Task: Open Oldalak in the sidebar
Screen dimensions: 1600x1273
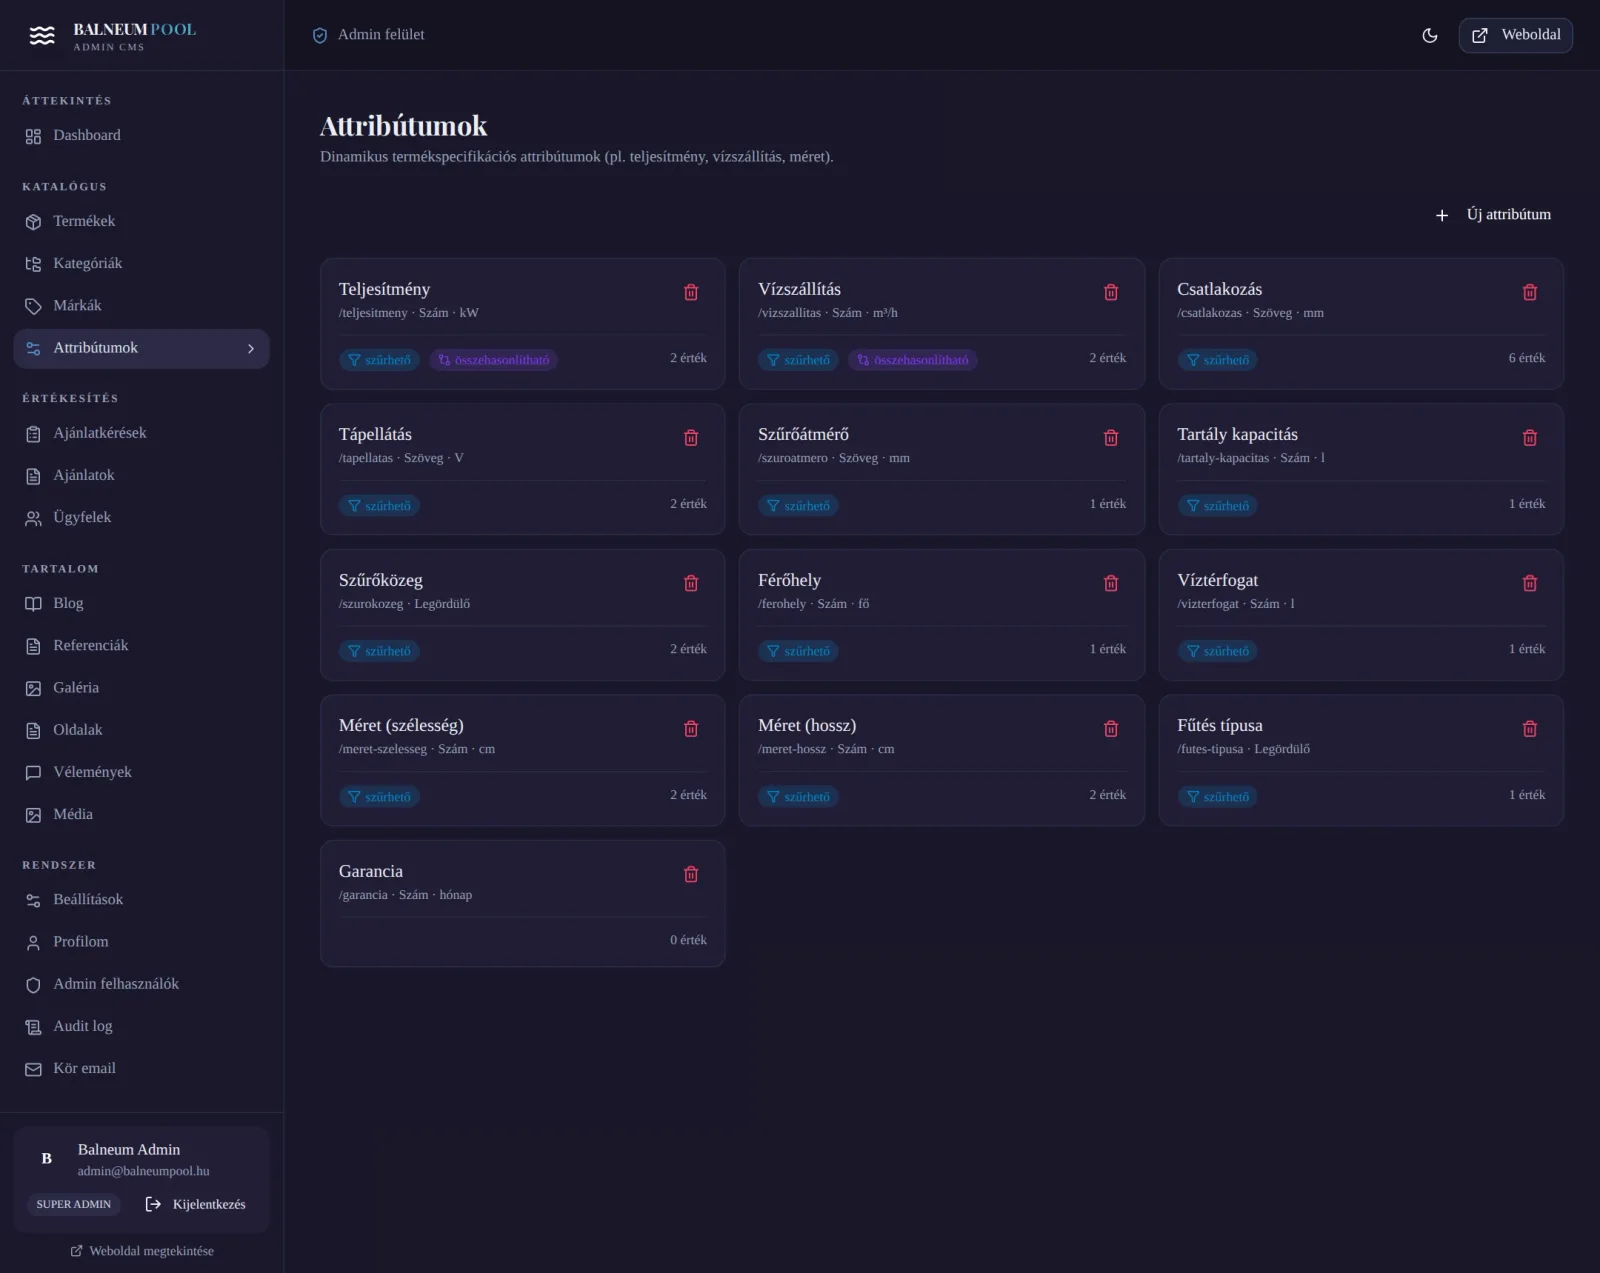Action: point(141,730)
